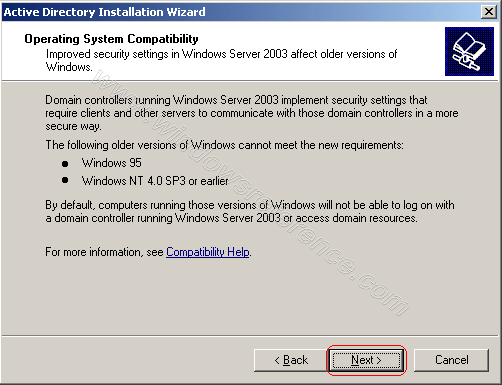Select the Windows NT 4.0 SP3 item
Image resolution: width=502 pixels, height=385 pixels.
tap(155, 181)
